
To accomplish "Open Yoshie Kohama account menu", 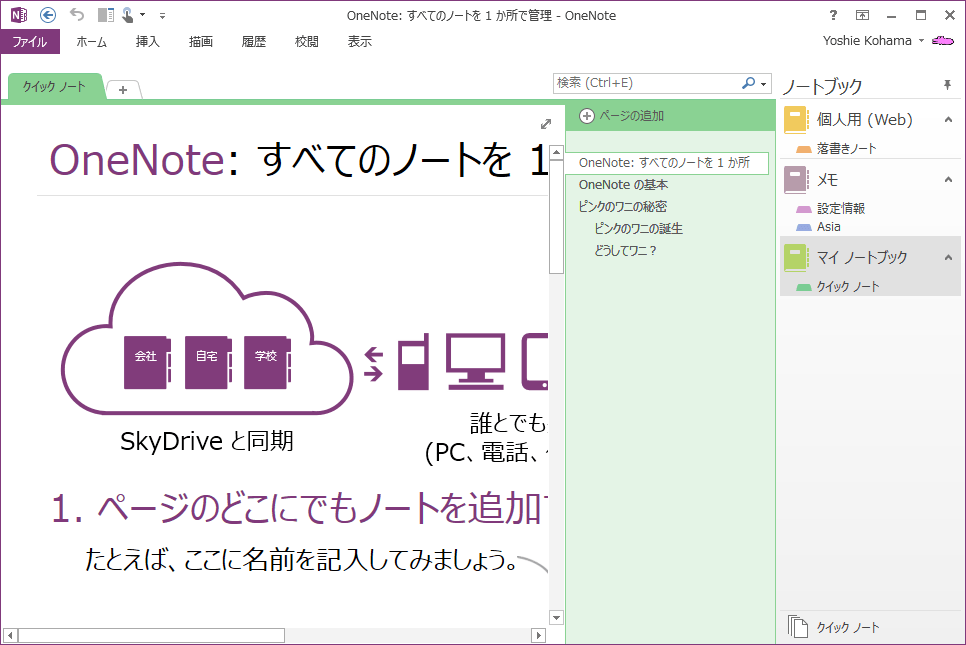I will [874, 41].
